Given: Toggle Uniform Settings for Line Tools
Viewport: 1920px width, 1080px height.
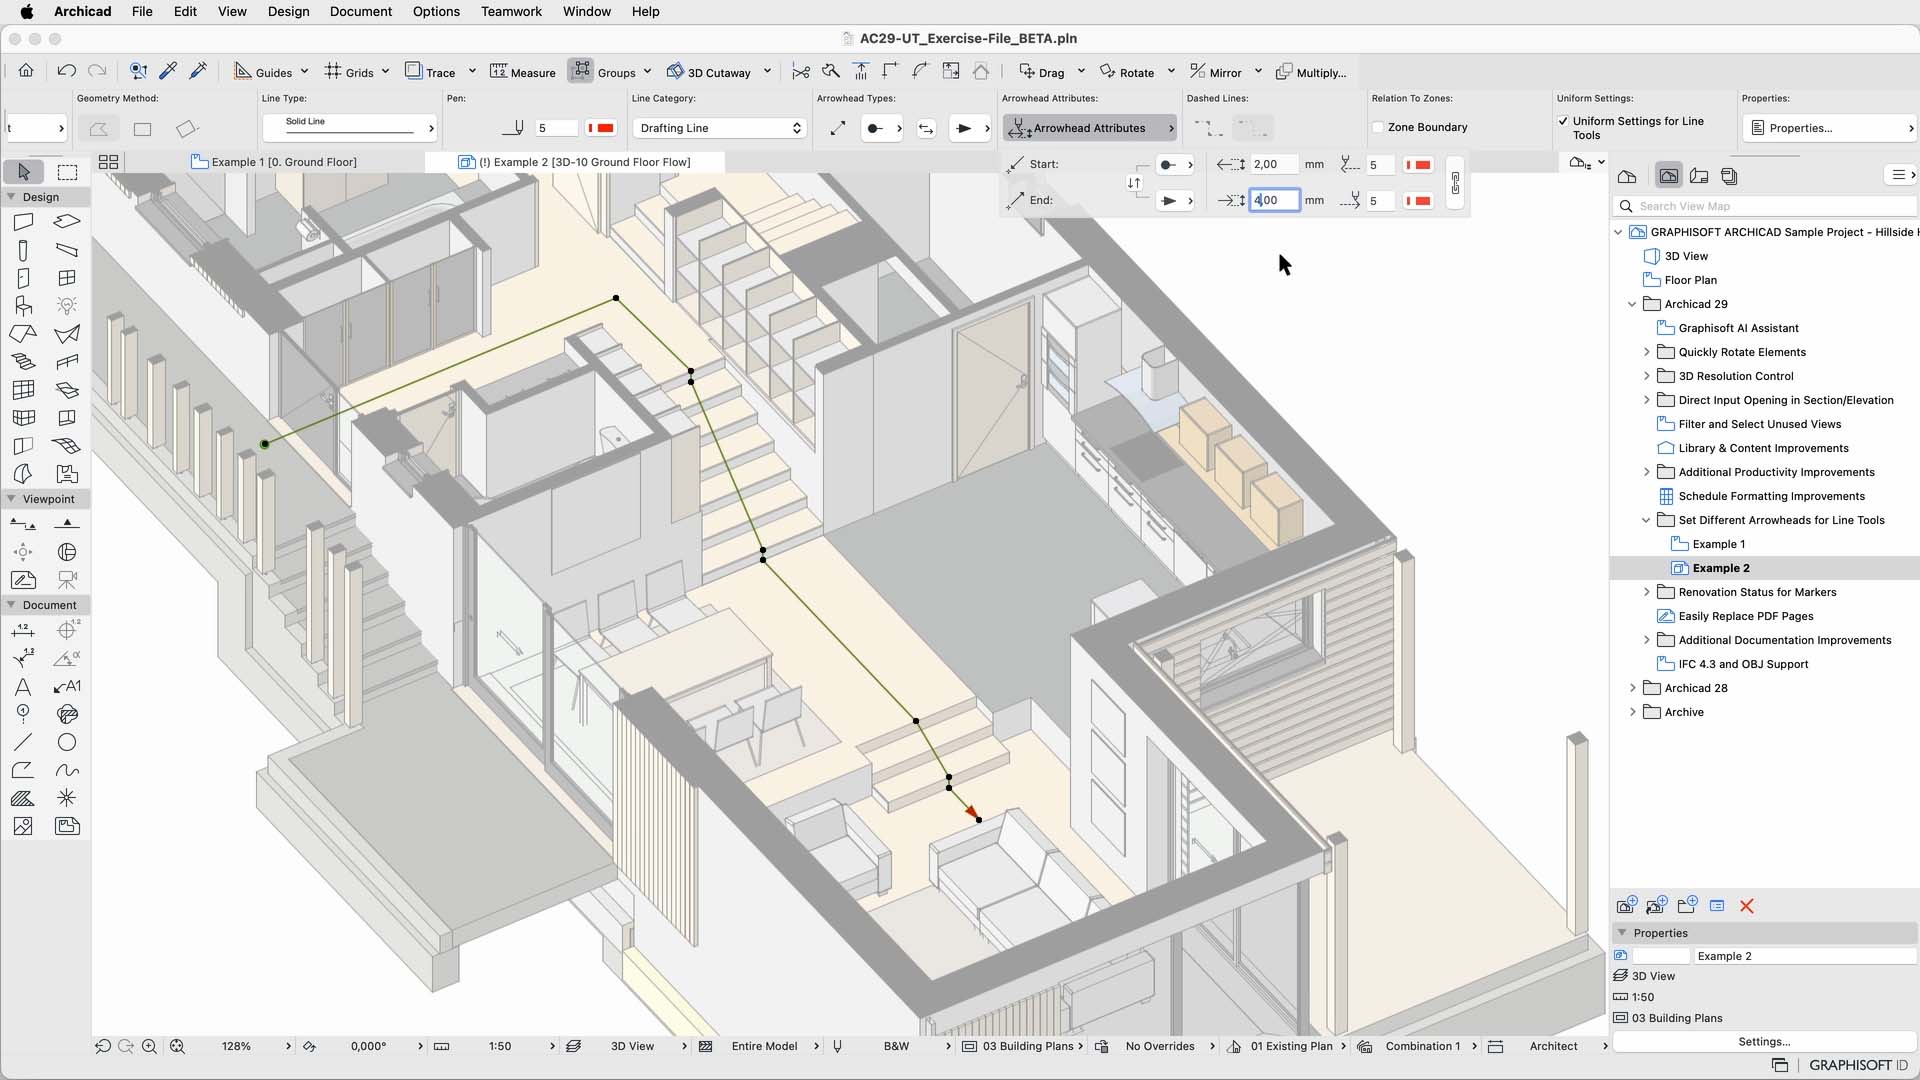Looking at the screenshot, I should point(1563,121).
